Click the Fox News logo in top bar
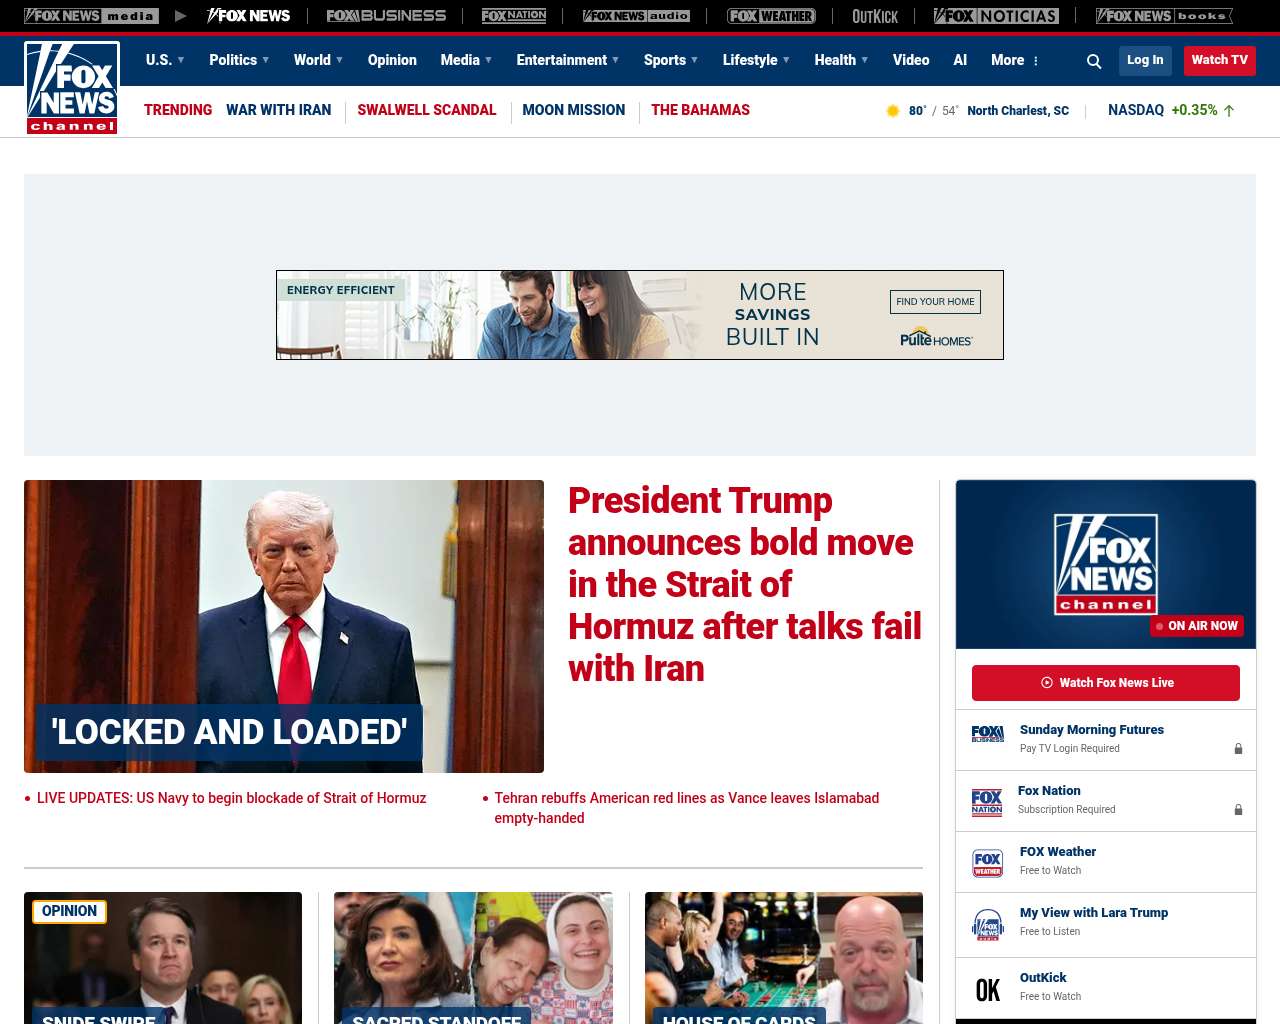Viewport: 1280px width, 1024px height. (x=248, y=16)
